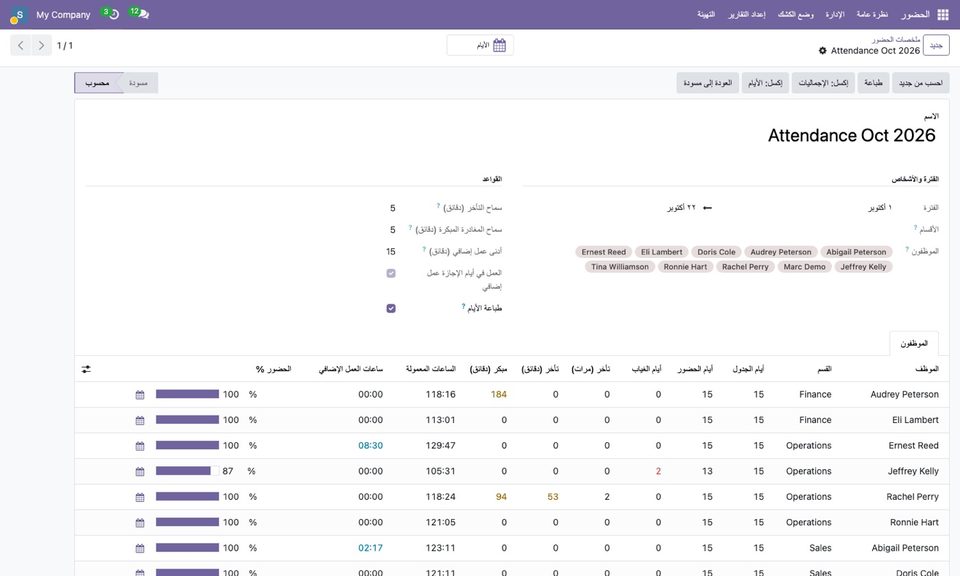
Task: Sort table by الموظف column header
Action: tap(927, 369)
